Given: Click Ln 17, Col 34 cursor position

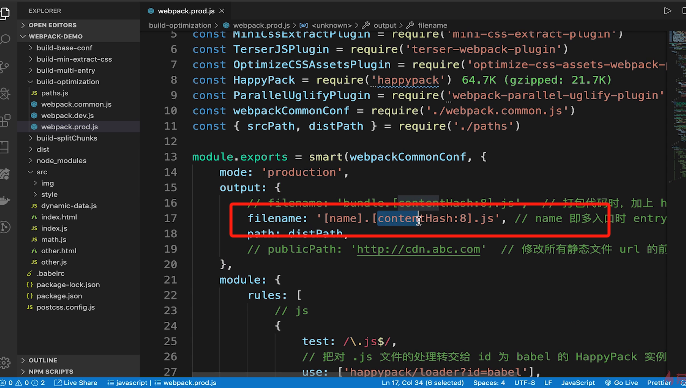Looking at the screenshot, I should pyautogui.click(x=423, y=383).
